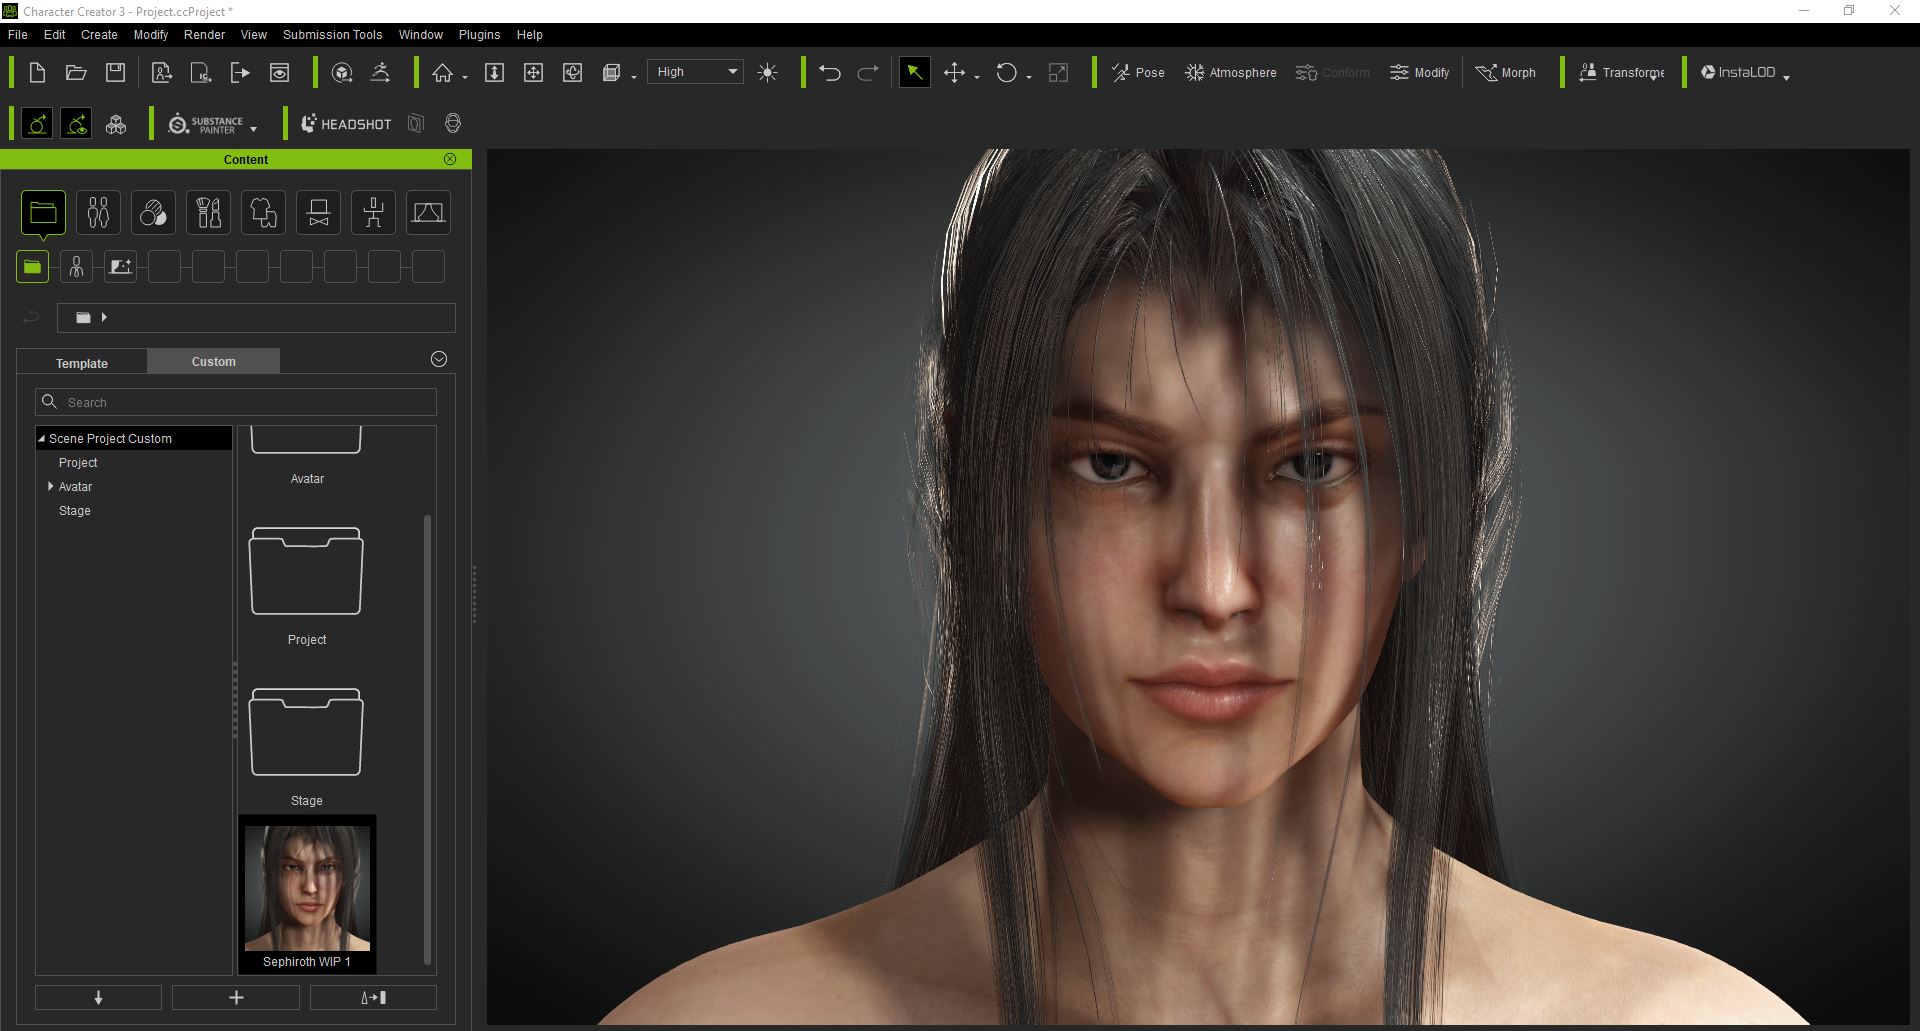Select the Move tool cross-arrow icon

tap(954, 72)
